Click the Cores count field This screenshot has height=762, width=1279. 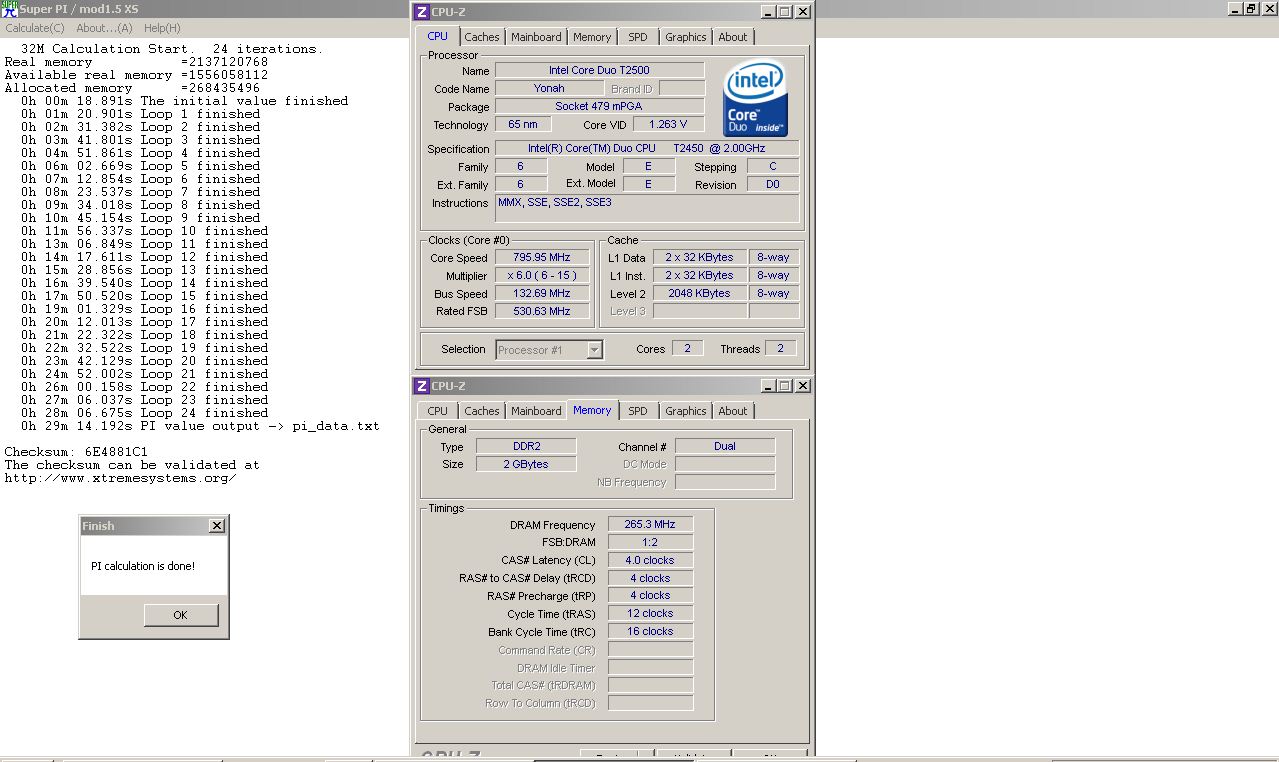(x=687, y=348)
